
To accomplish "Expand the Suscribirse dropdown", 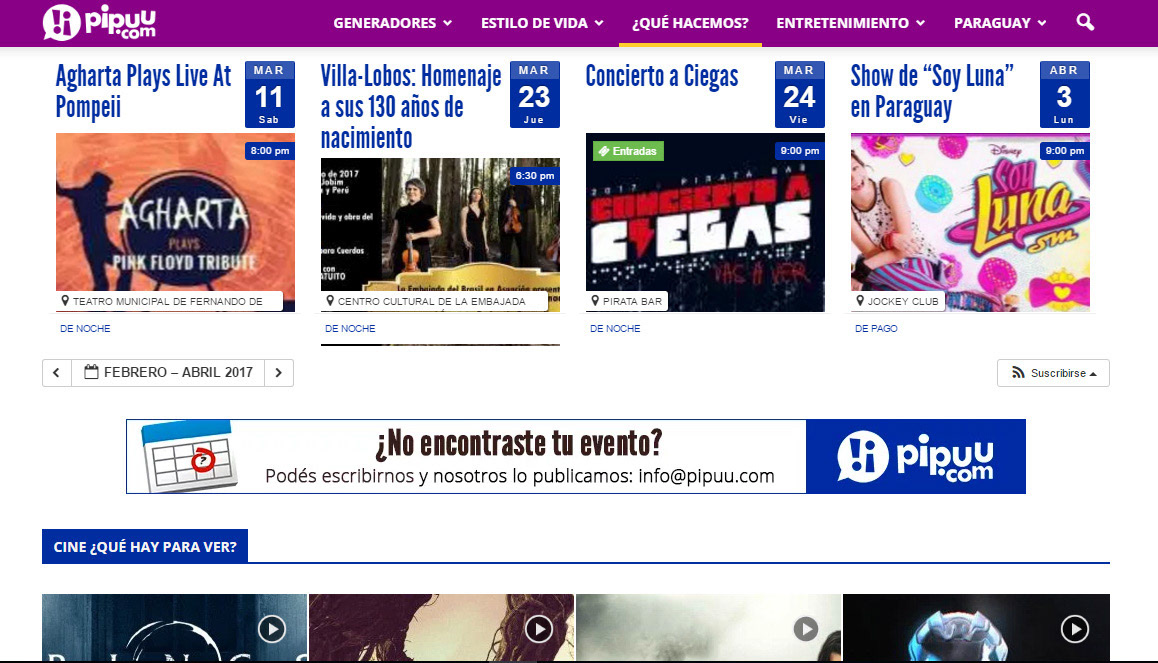I will 1053,373.
